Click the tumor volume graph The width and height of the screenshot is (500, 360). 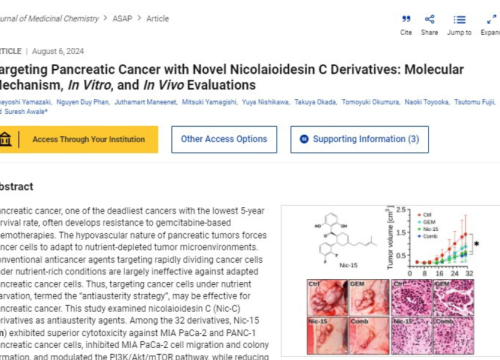[x=433, y=242]
